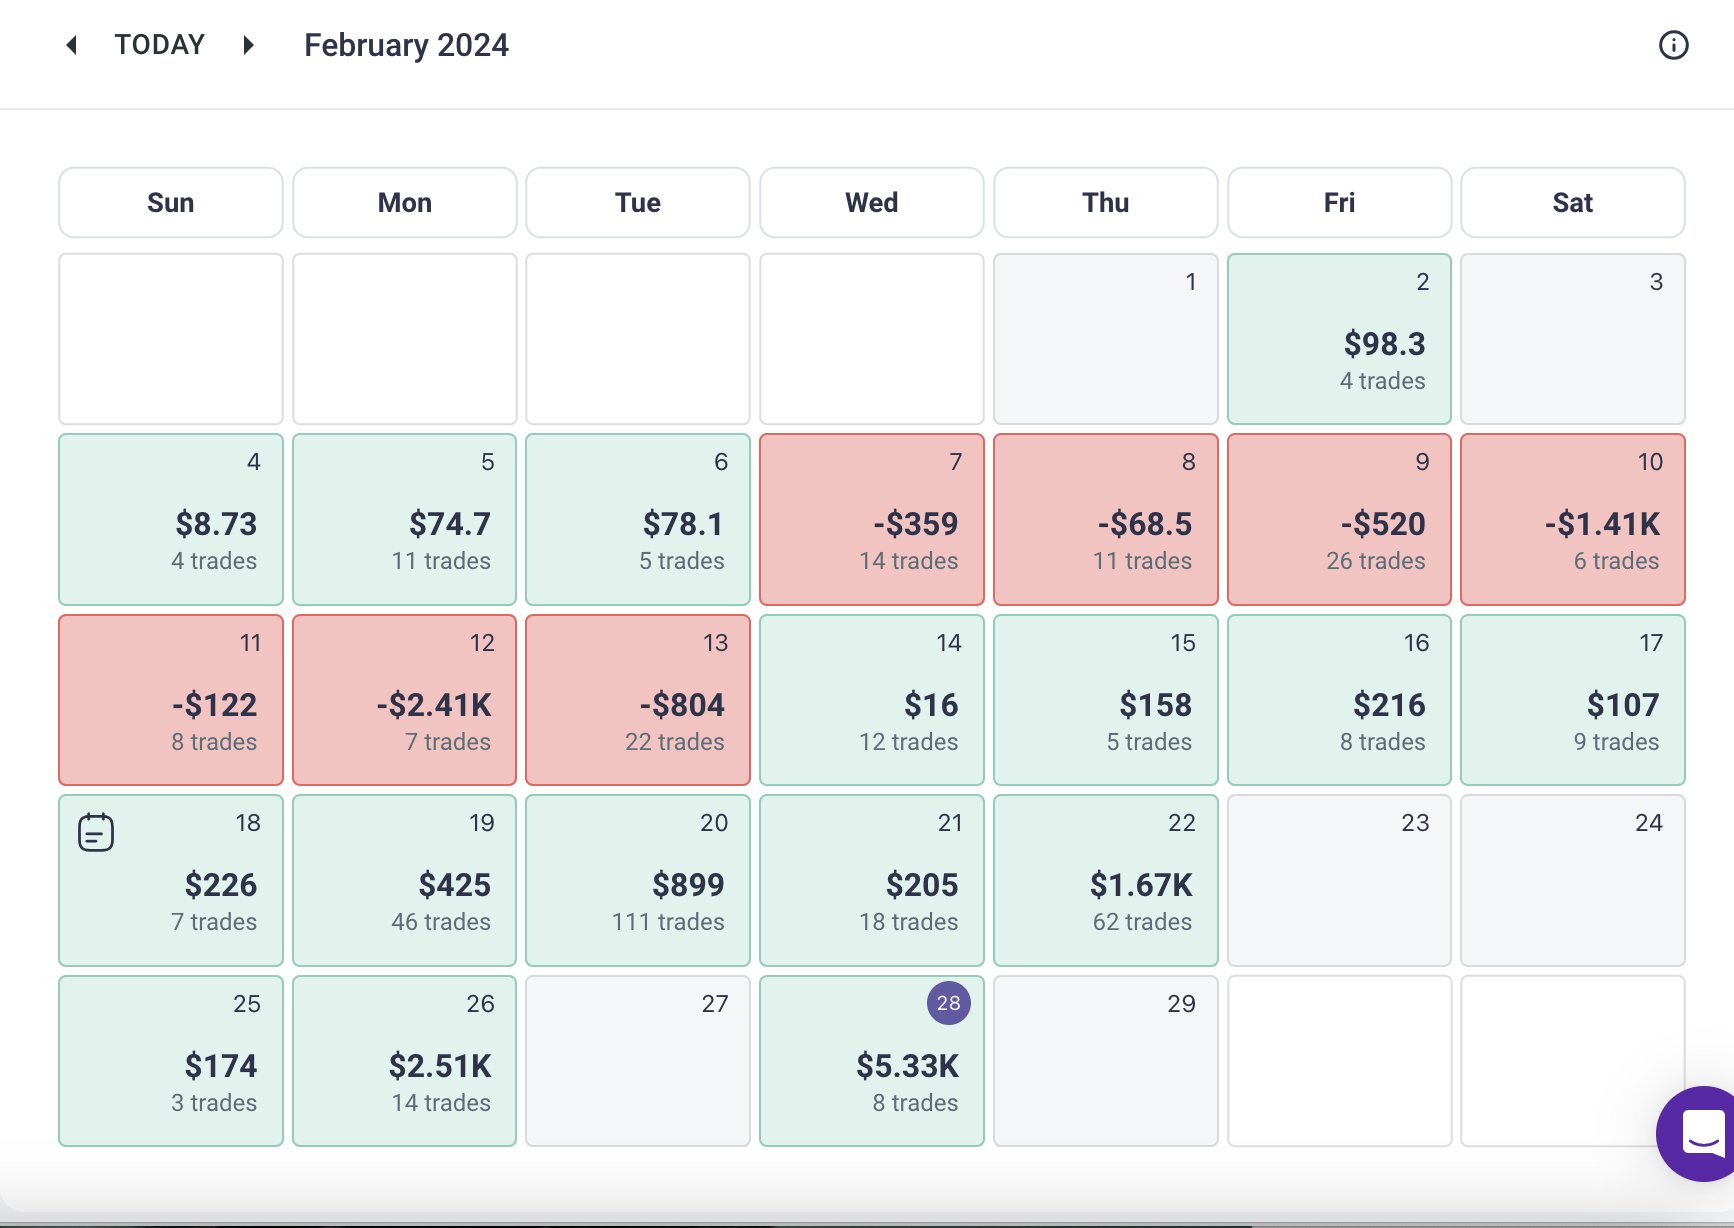Open February 20 with 111 trades

click(x=638, y=881)
